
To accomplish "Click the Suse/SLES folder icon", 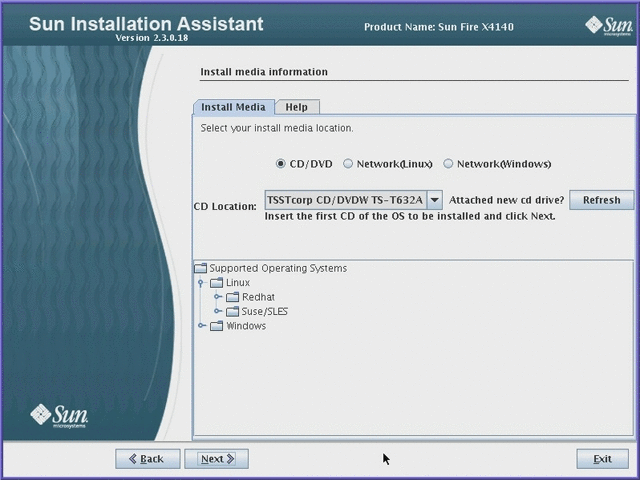I will (232, 311).
